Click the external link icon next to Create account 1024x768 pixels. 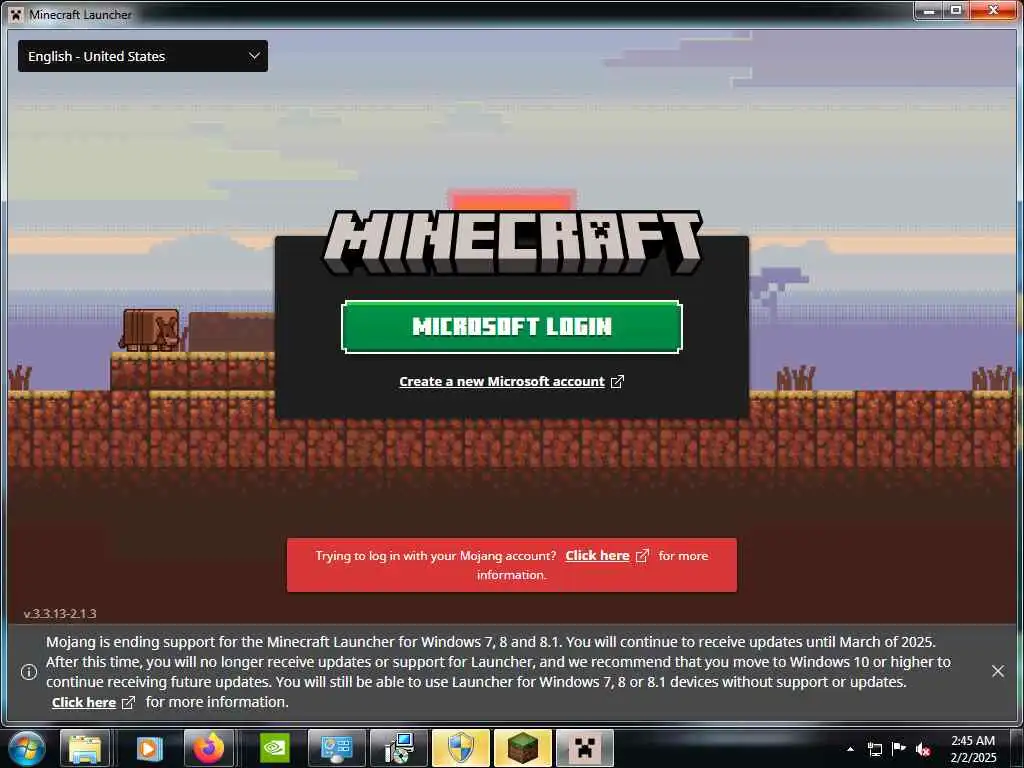(617, 381)
